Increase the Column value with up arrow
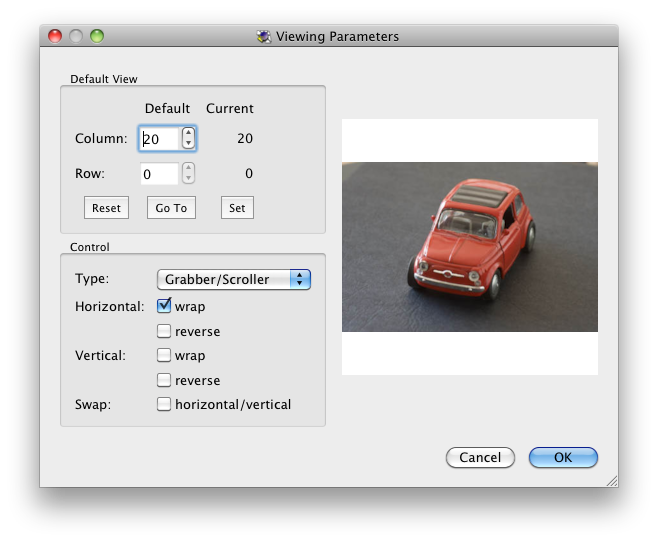This screenshot has height=542, width=658. 188,133
